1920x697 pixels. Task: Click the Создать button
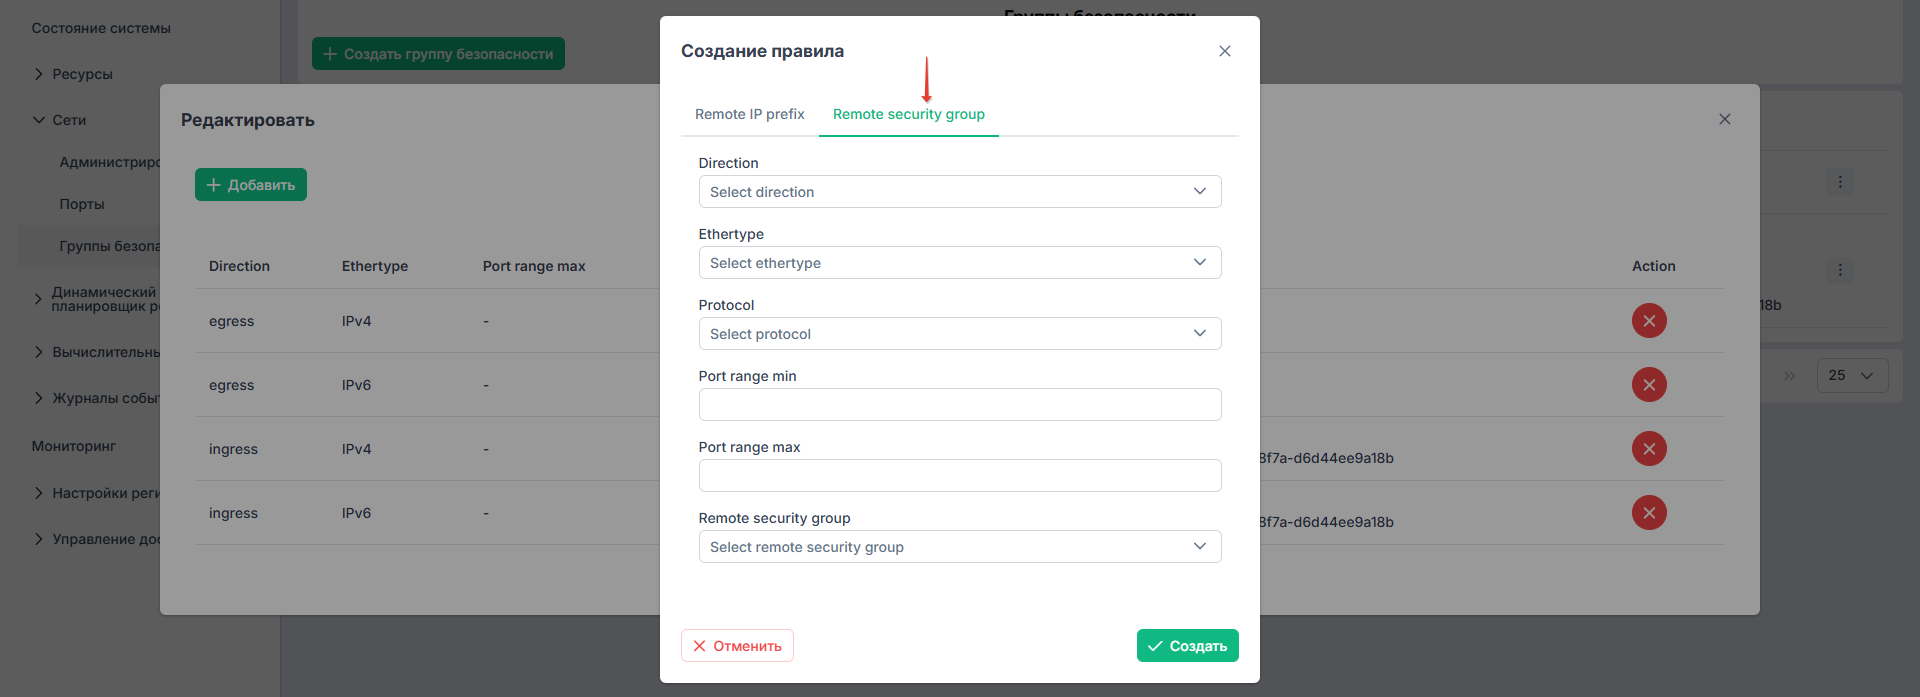(x=1188, y=646)
